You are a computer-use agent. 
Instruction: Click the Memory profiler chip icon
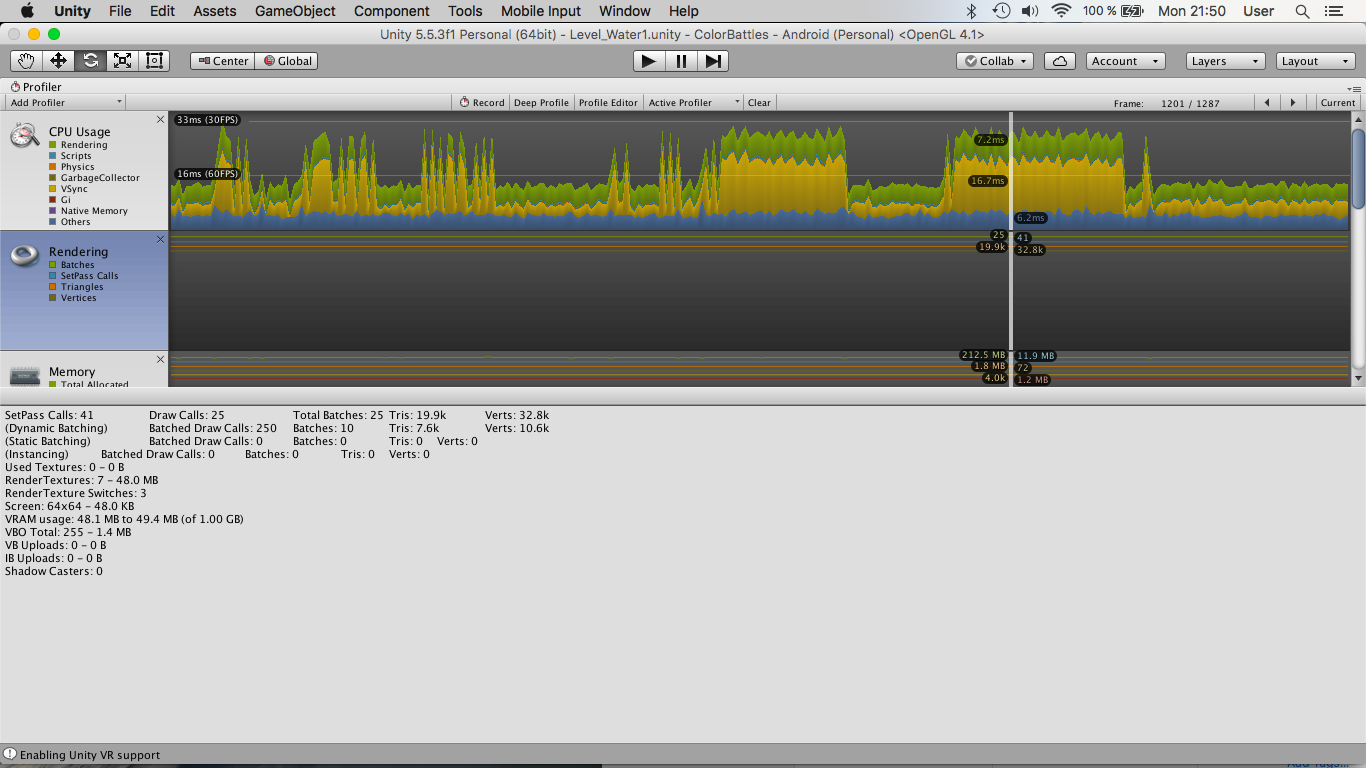point(25,375)
